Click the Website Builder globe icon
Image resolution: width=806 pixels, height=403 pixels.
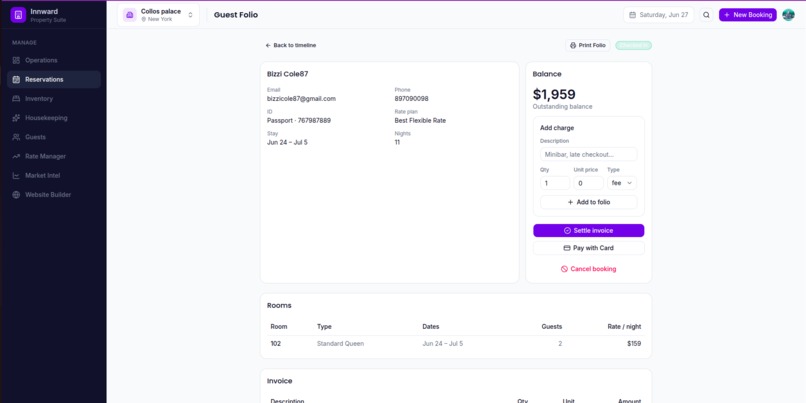tap(16, 195)
